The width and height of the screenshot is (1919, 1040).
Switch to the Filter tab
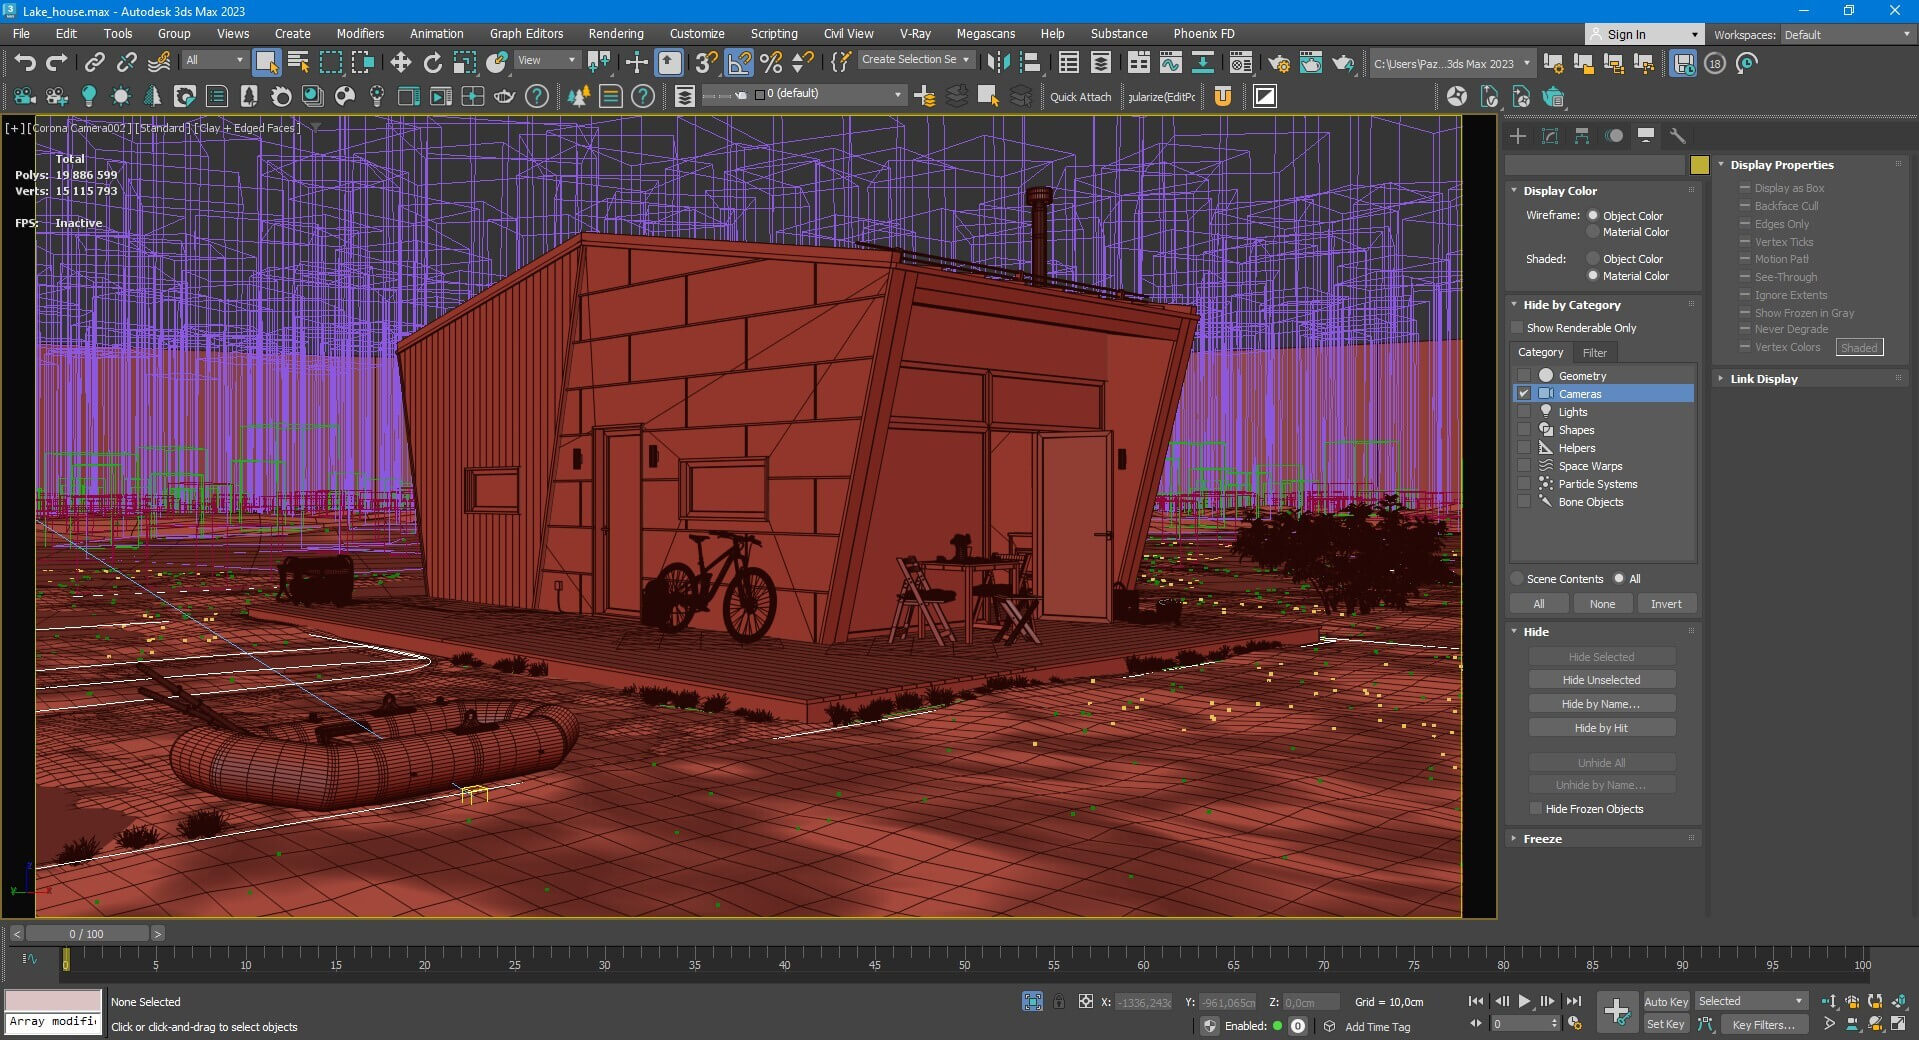1594,353
